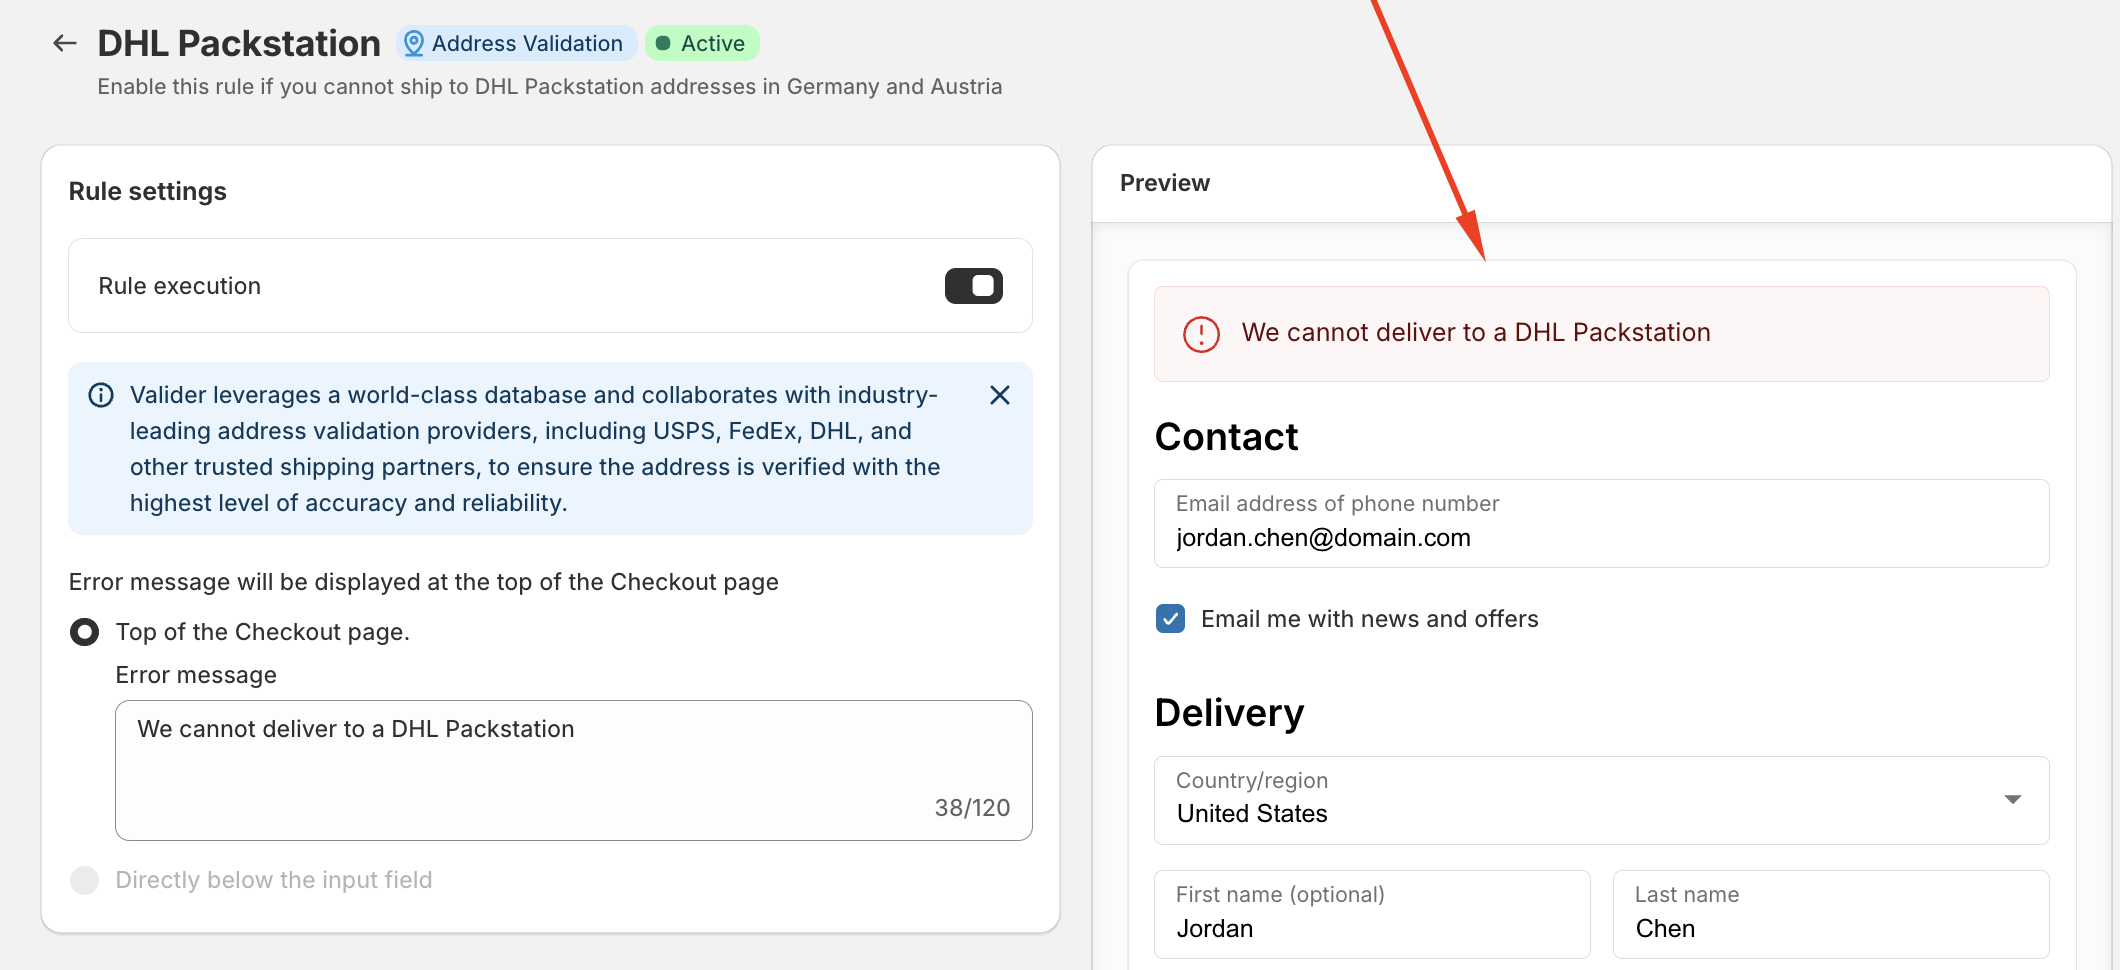Image resolution: width=2120 pixels, height=970 pixels.
Task: Open the Country/region dropdown
Action: [x=1601, y=800]
